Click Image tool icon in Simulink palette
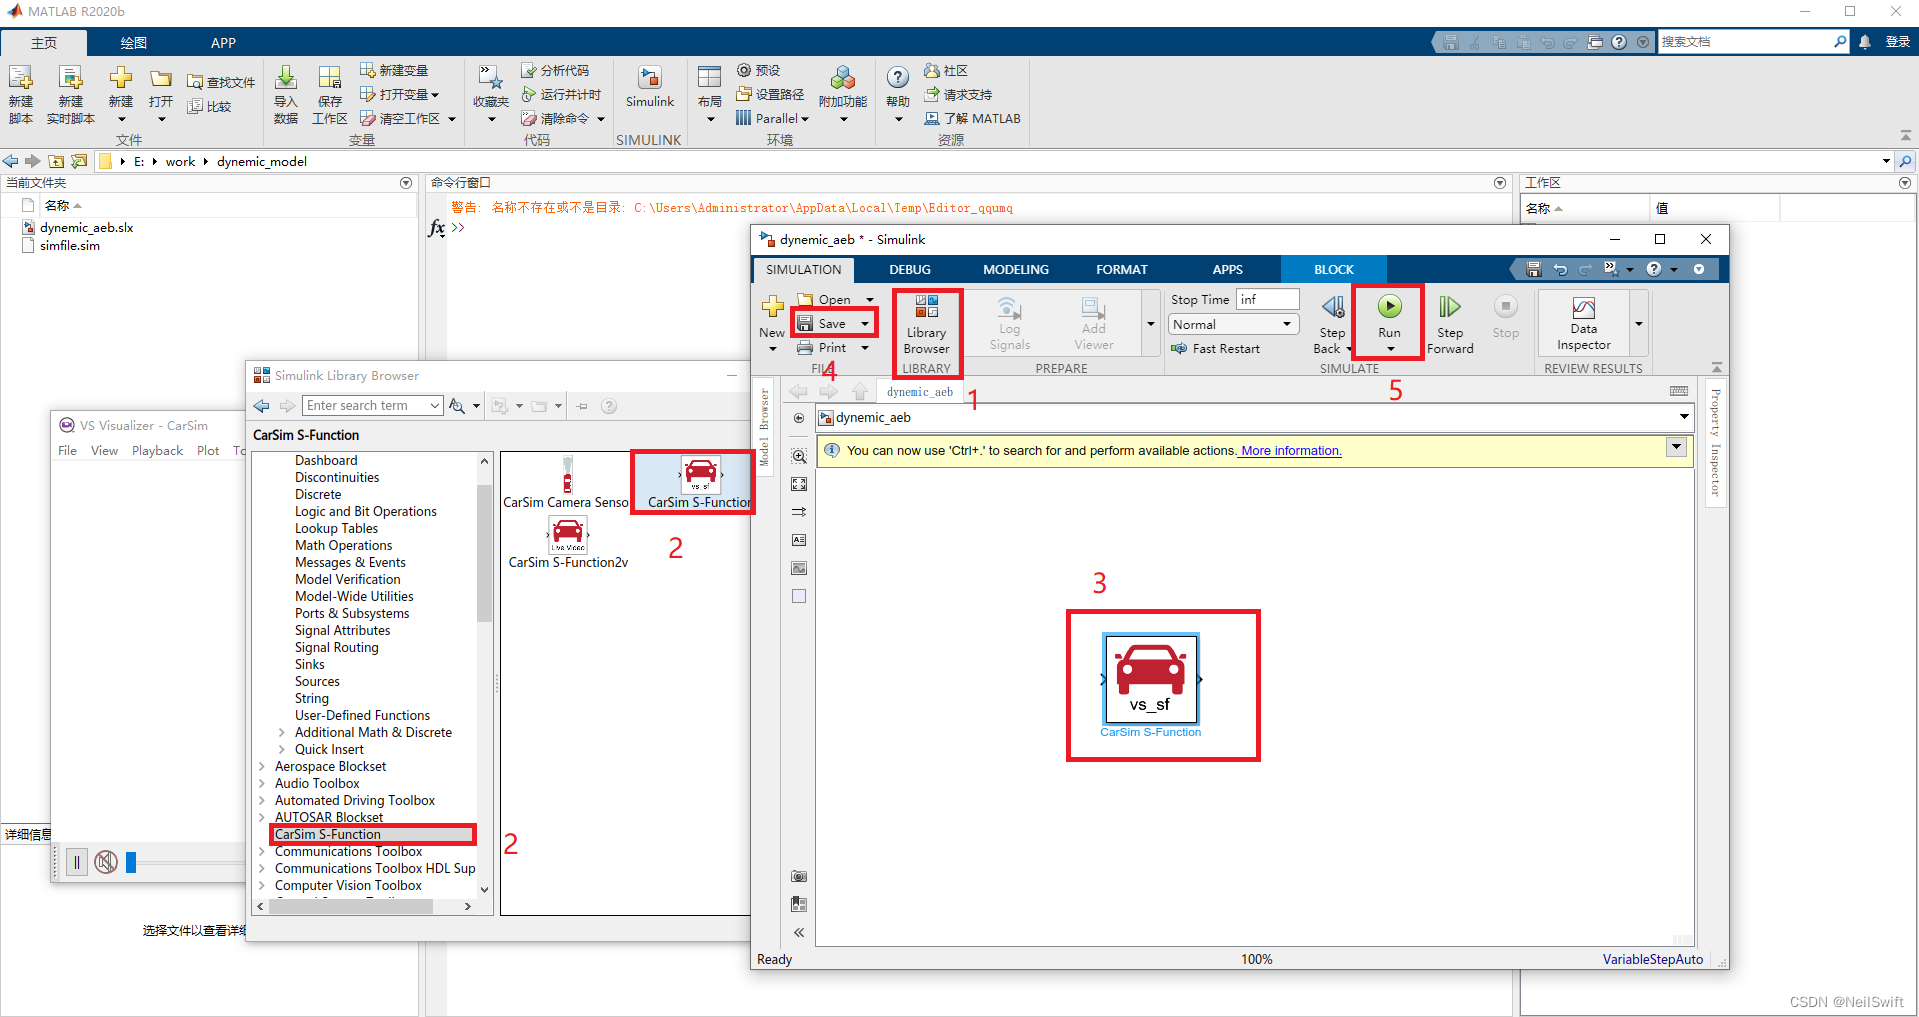The image size is (1919, 1017). coord(799,568)
